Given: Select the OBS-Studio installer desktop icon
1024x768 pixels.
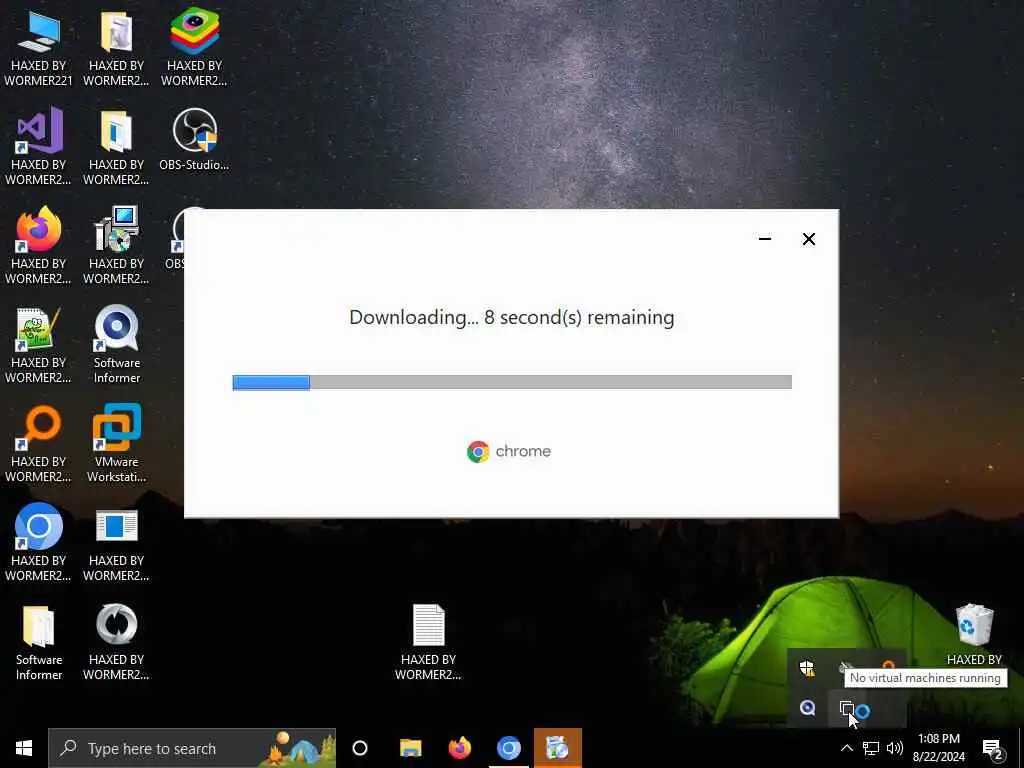Looking at the screenshot, I should pos(194,131).
